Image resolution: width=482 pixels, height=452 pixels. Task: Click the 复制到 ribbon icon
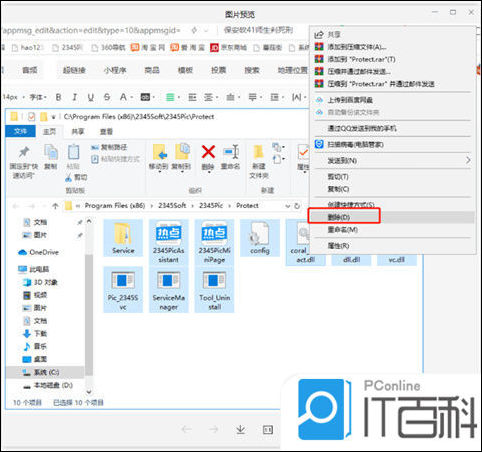pyautogui.click(x=182, y=152)
